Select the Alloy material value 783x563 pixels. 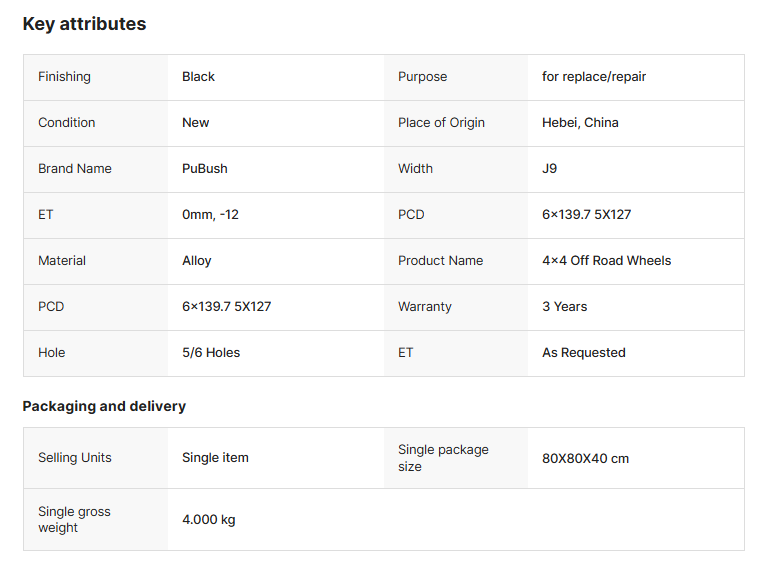pyautogui.click(x=196, y=261)
